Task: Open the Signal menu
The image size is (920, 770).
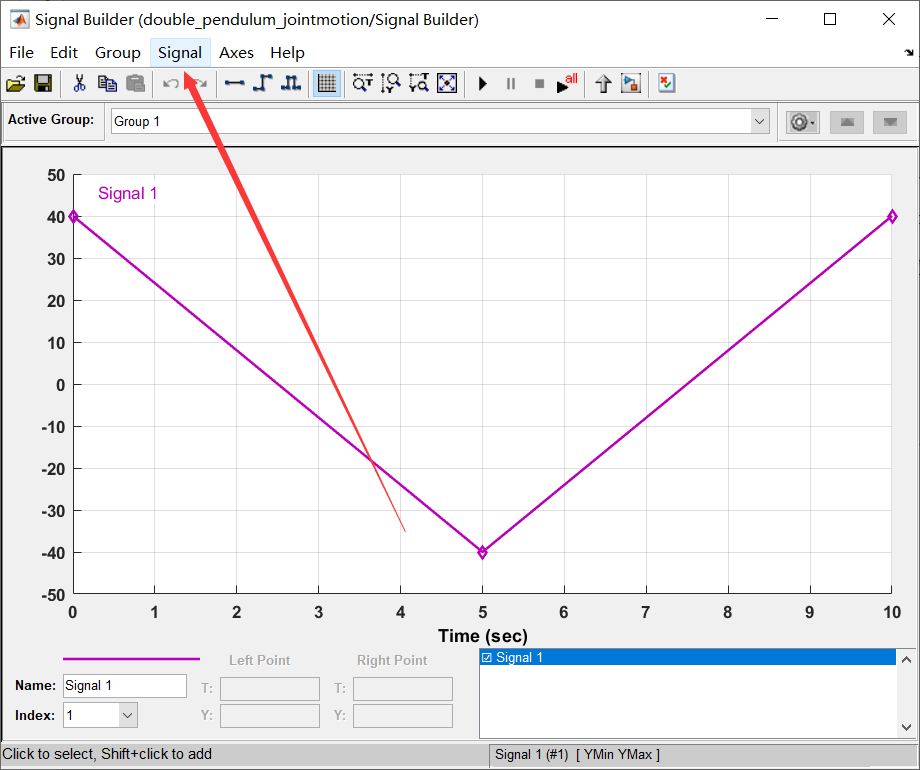Action: 180,53
